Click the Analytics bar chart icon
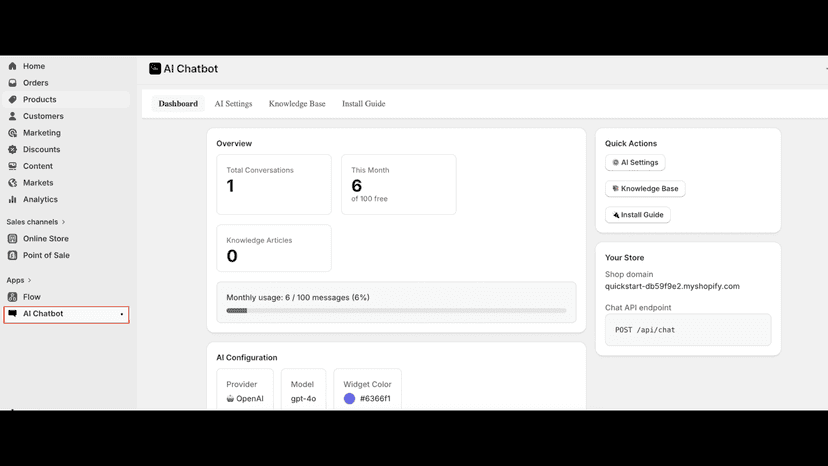 coord(13,199)
